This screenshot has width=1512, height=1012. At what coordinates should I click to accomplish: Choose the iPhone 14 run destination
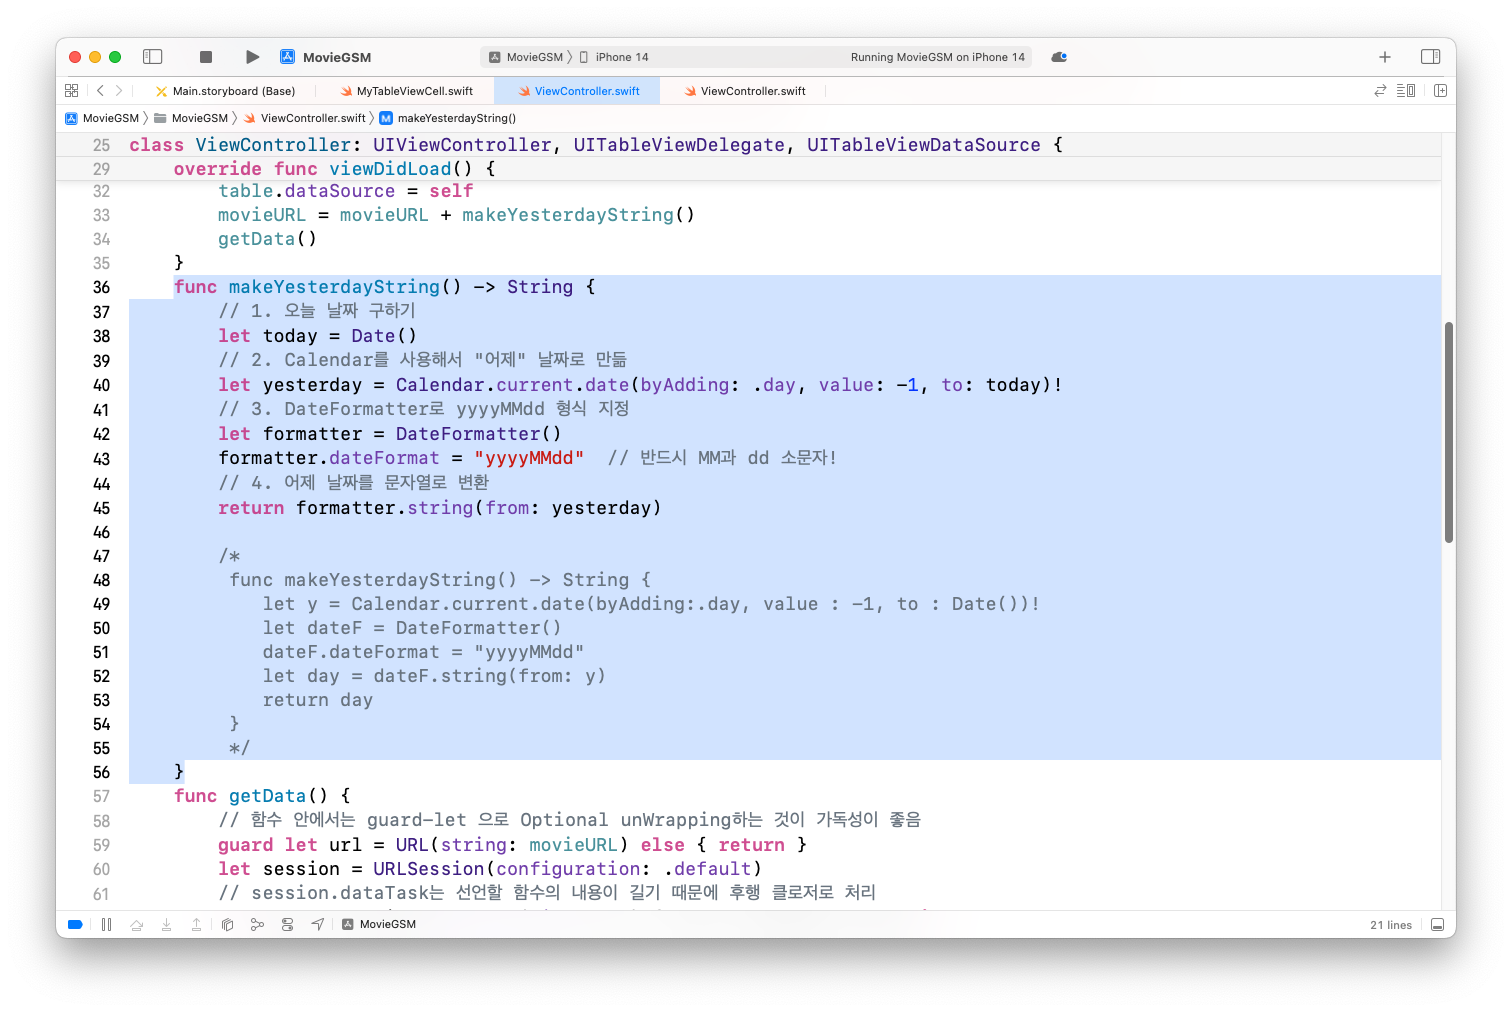point(614,57)
